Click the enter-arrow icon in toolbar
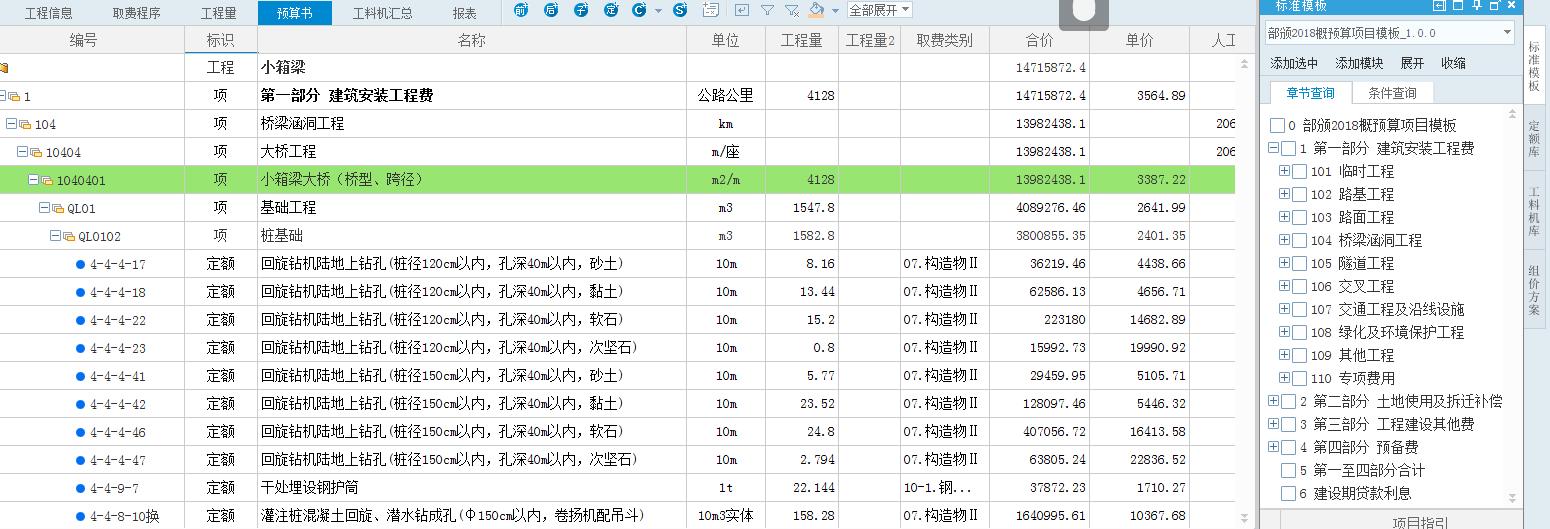This screenshot has width=1550, height=529. pos(741,10)
